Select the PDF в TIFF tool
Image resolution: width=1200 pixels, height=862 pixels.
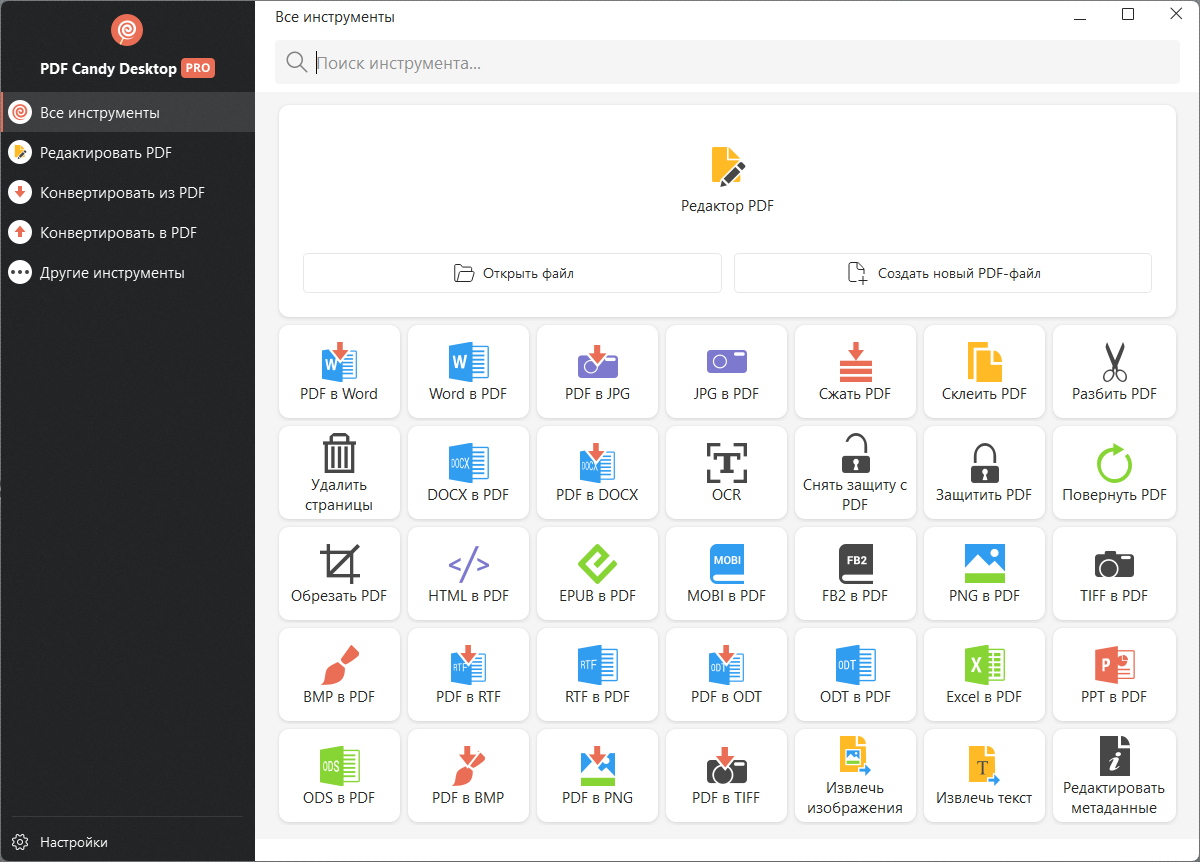click(x=726, y=775)
